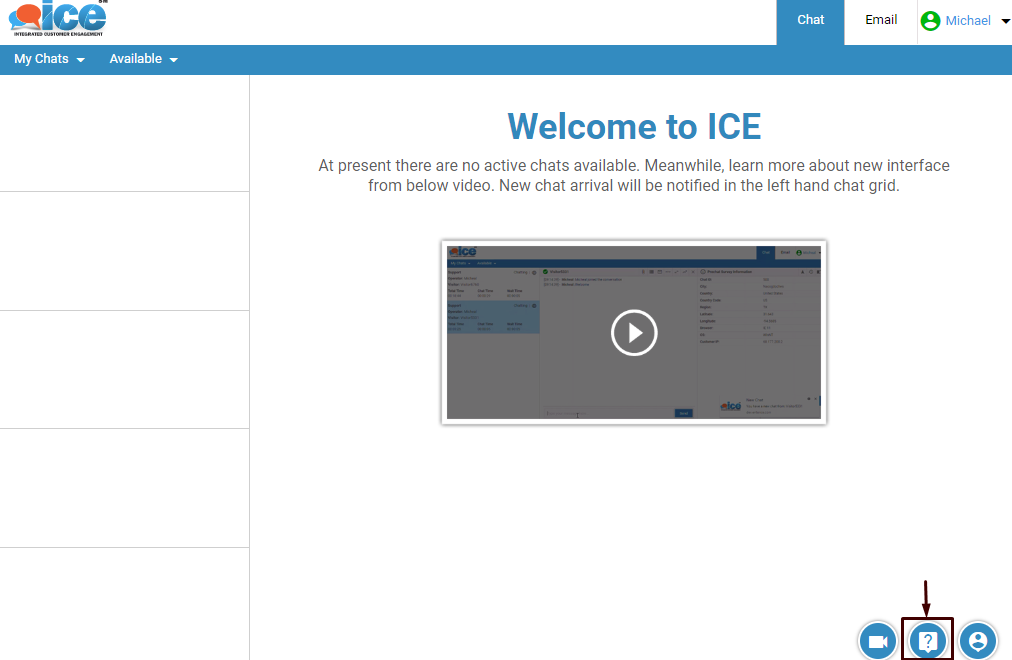Expand Michael's account menu chevron
This screenshot has height=660, width=1012.
(x=1002, y=20)
